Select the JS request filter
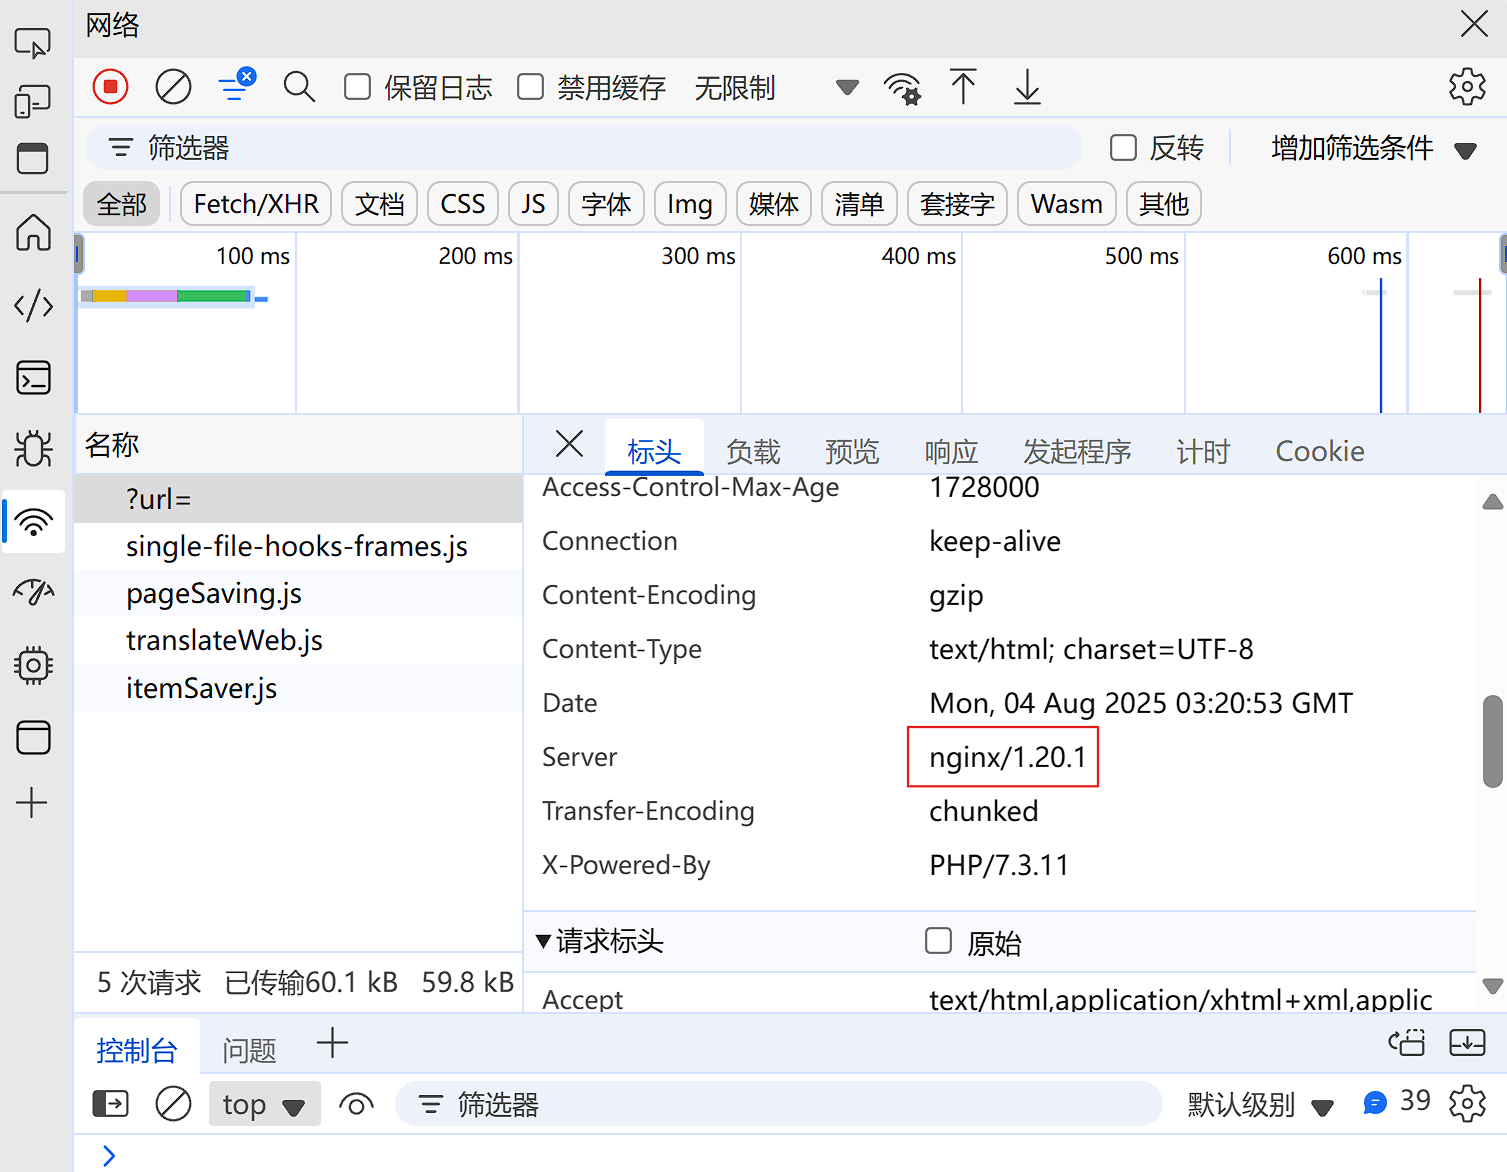The height and width of the screenshot is (1172, 1507). click(533, 203)
